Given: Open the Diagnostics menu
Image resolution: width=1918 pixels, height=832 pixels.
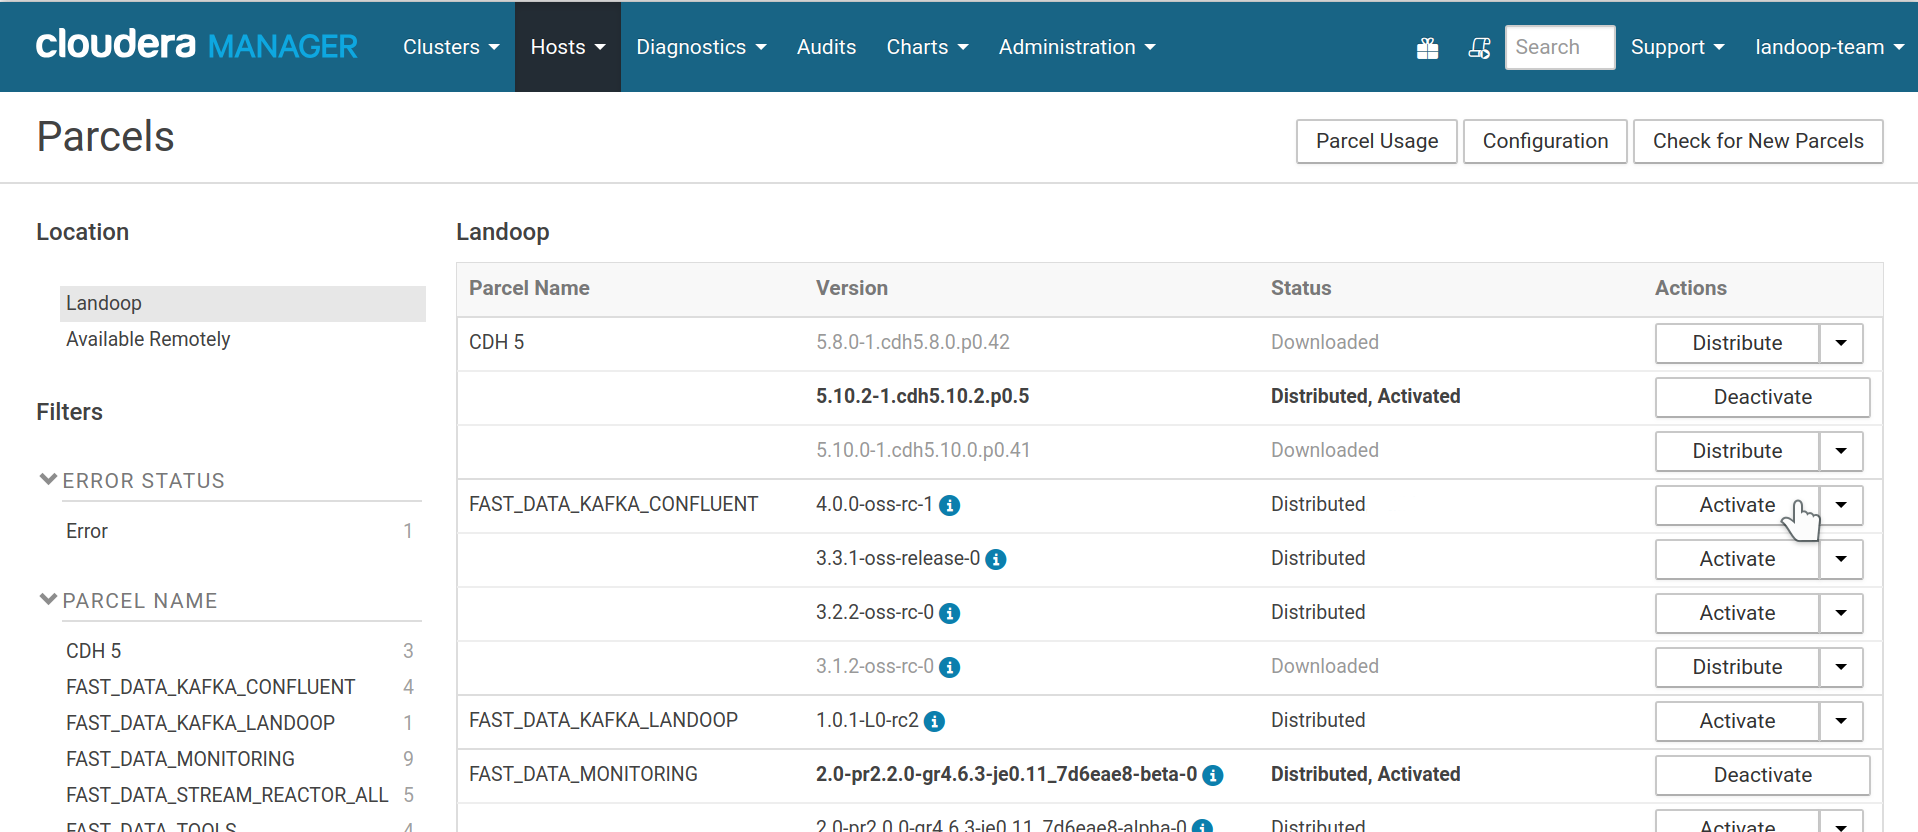Looking at the screenshot, I should point(701,47).
